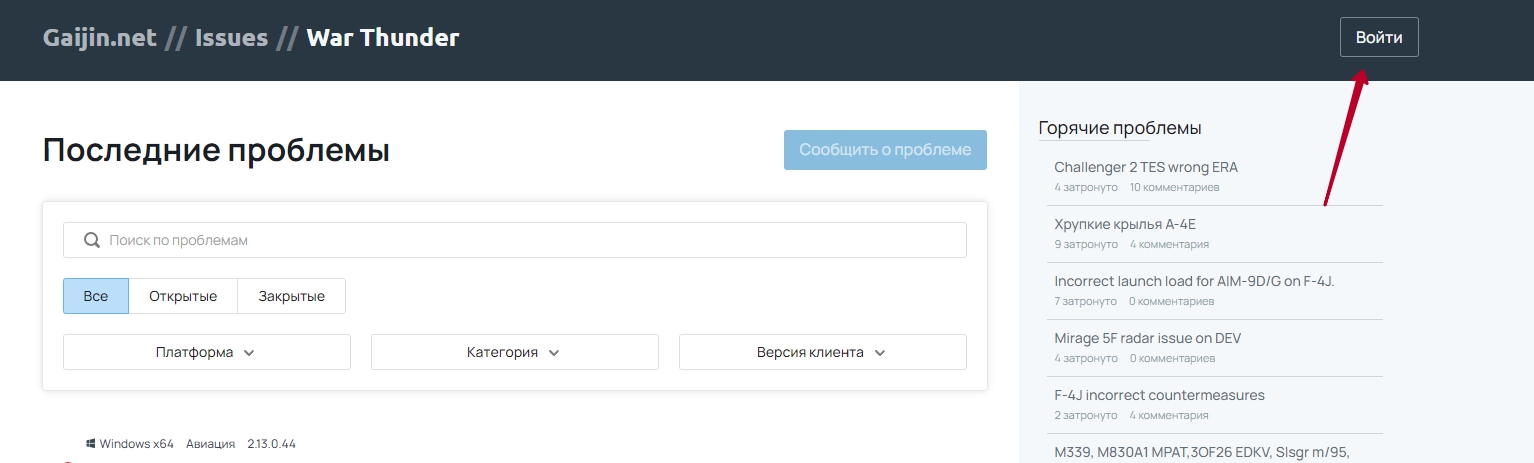Screen dimensions: 1534x463
Task: Click '0 комментариев' under Mirage 5F issue
Action: coord(1173,358)
